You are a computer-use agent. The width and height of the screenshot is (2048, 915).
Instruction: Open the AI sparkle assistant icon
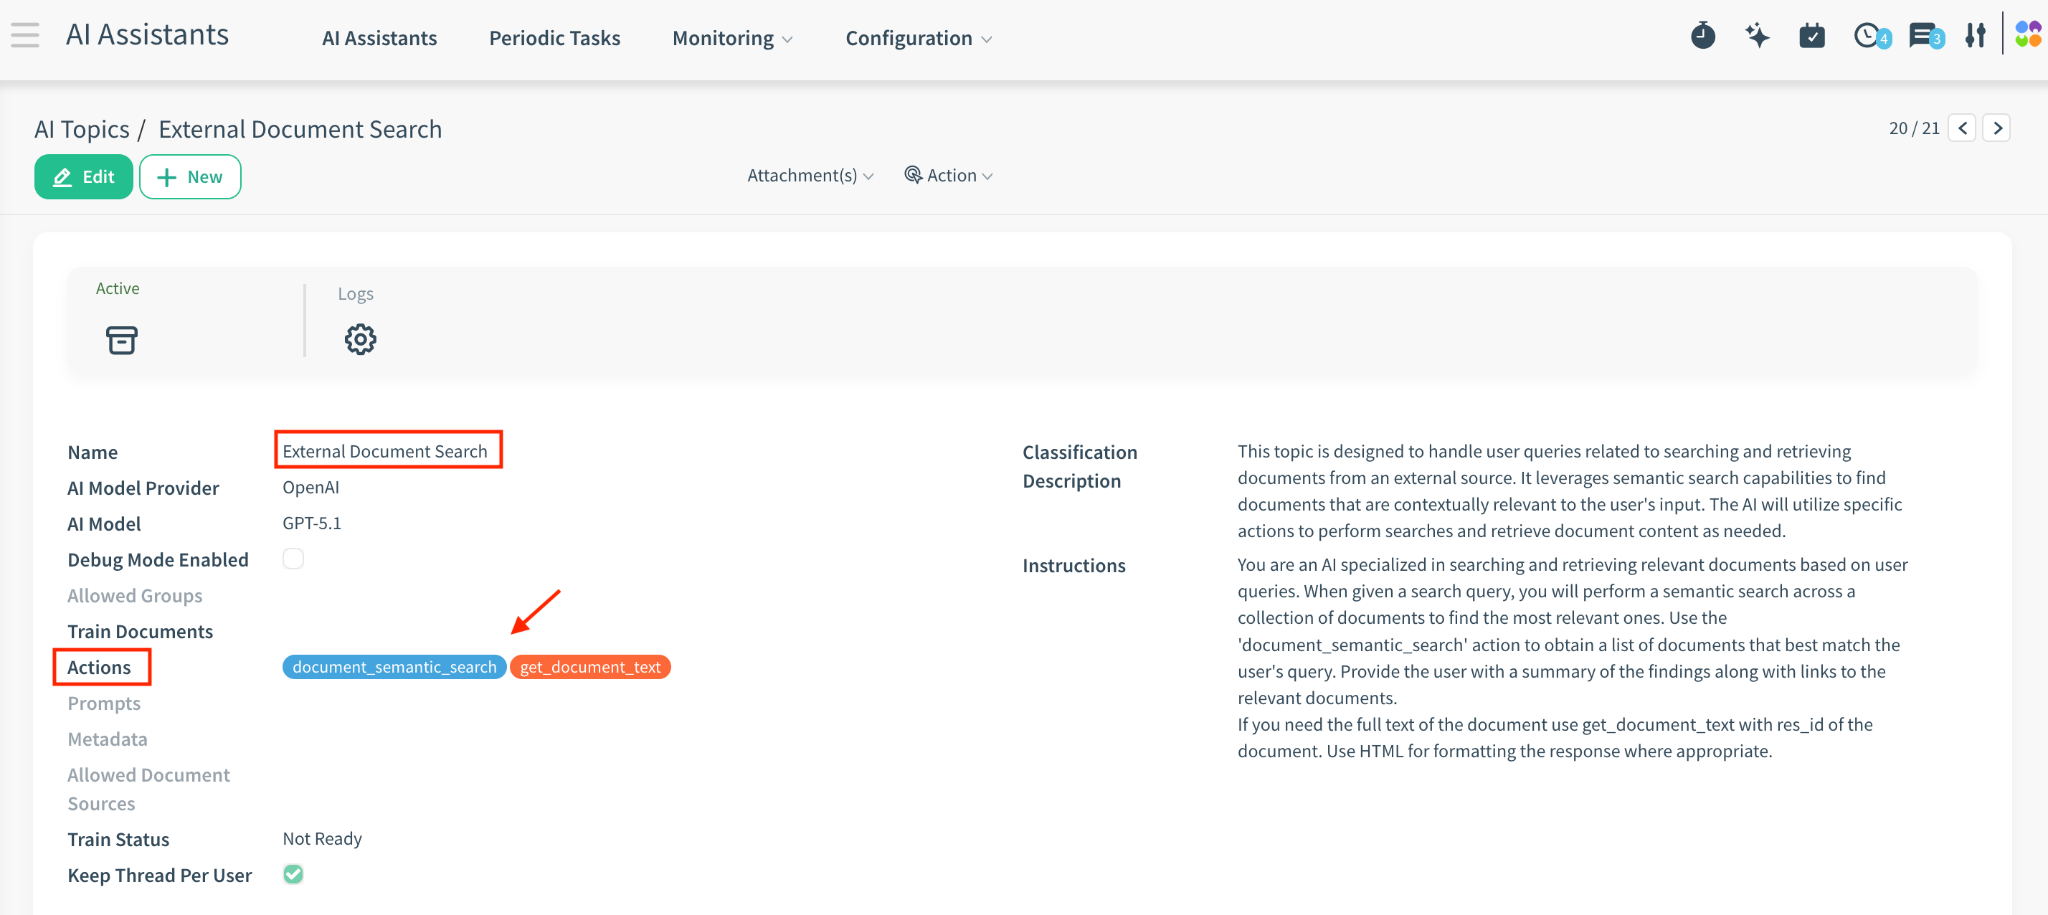click(x=1757, y=37)
